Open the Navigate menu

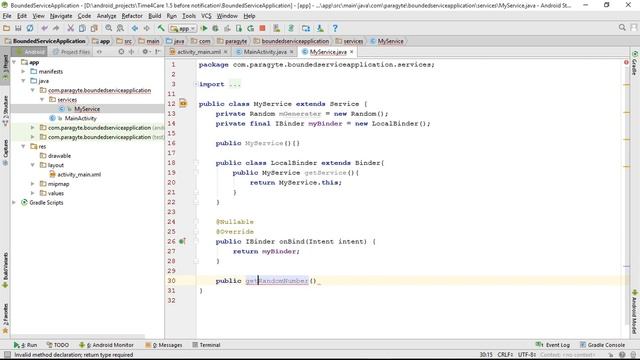pos(61,16)
